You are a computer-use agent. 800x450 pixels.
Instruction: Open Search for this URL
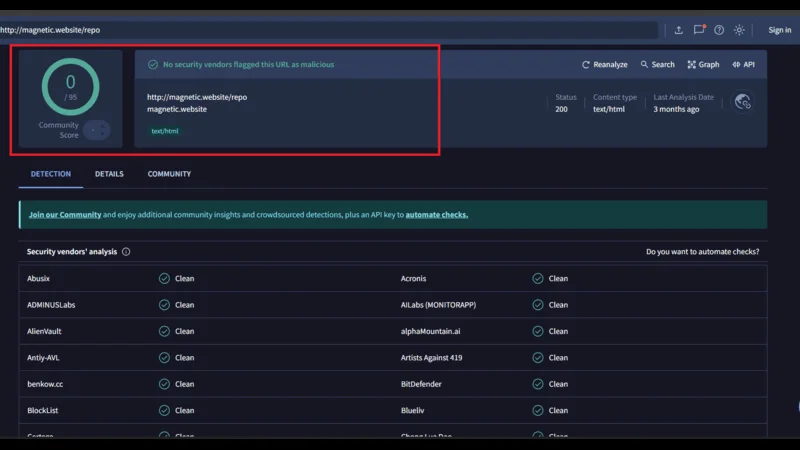click(658, 65)
